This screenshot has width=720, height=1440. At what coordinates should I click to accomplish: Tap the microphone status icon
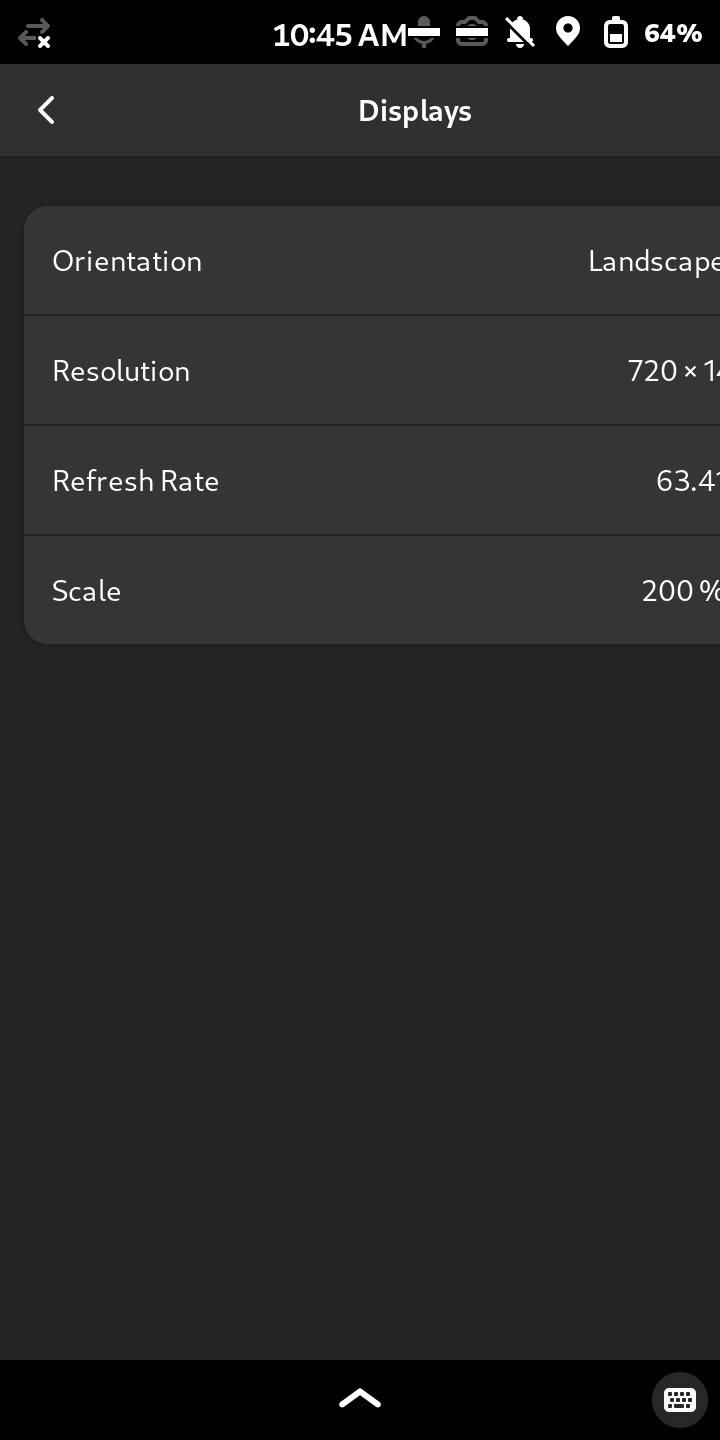click(425, 33)
